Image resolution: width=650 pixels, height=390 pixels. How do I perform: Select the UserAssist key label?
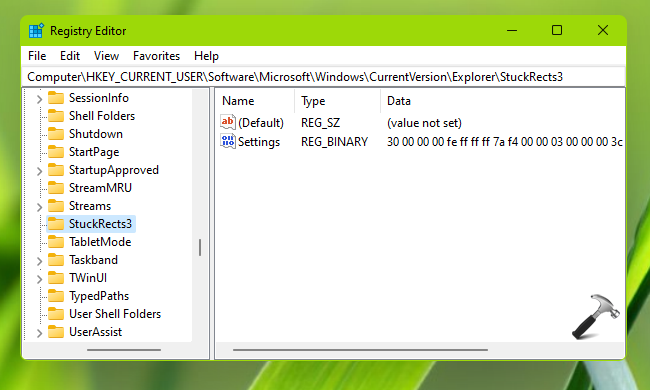(95, 332)
